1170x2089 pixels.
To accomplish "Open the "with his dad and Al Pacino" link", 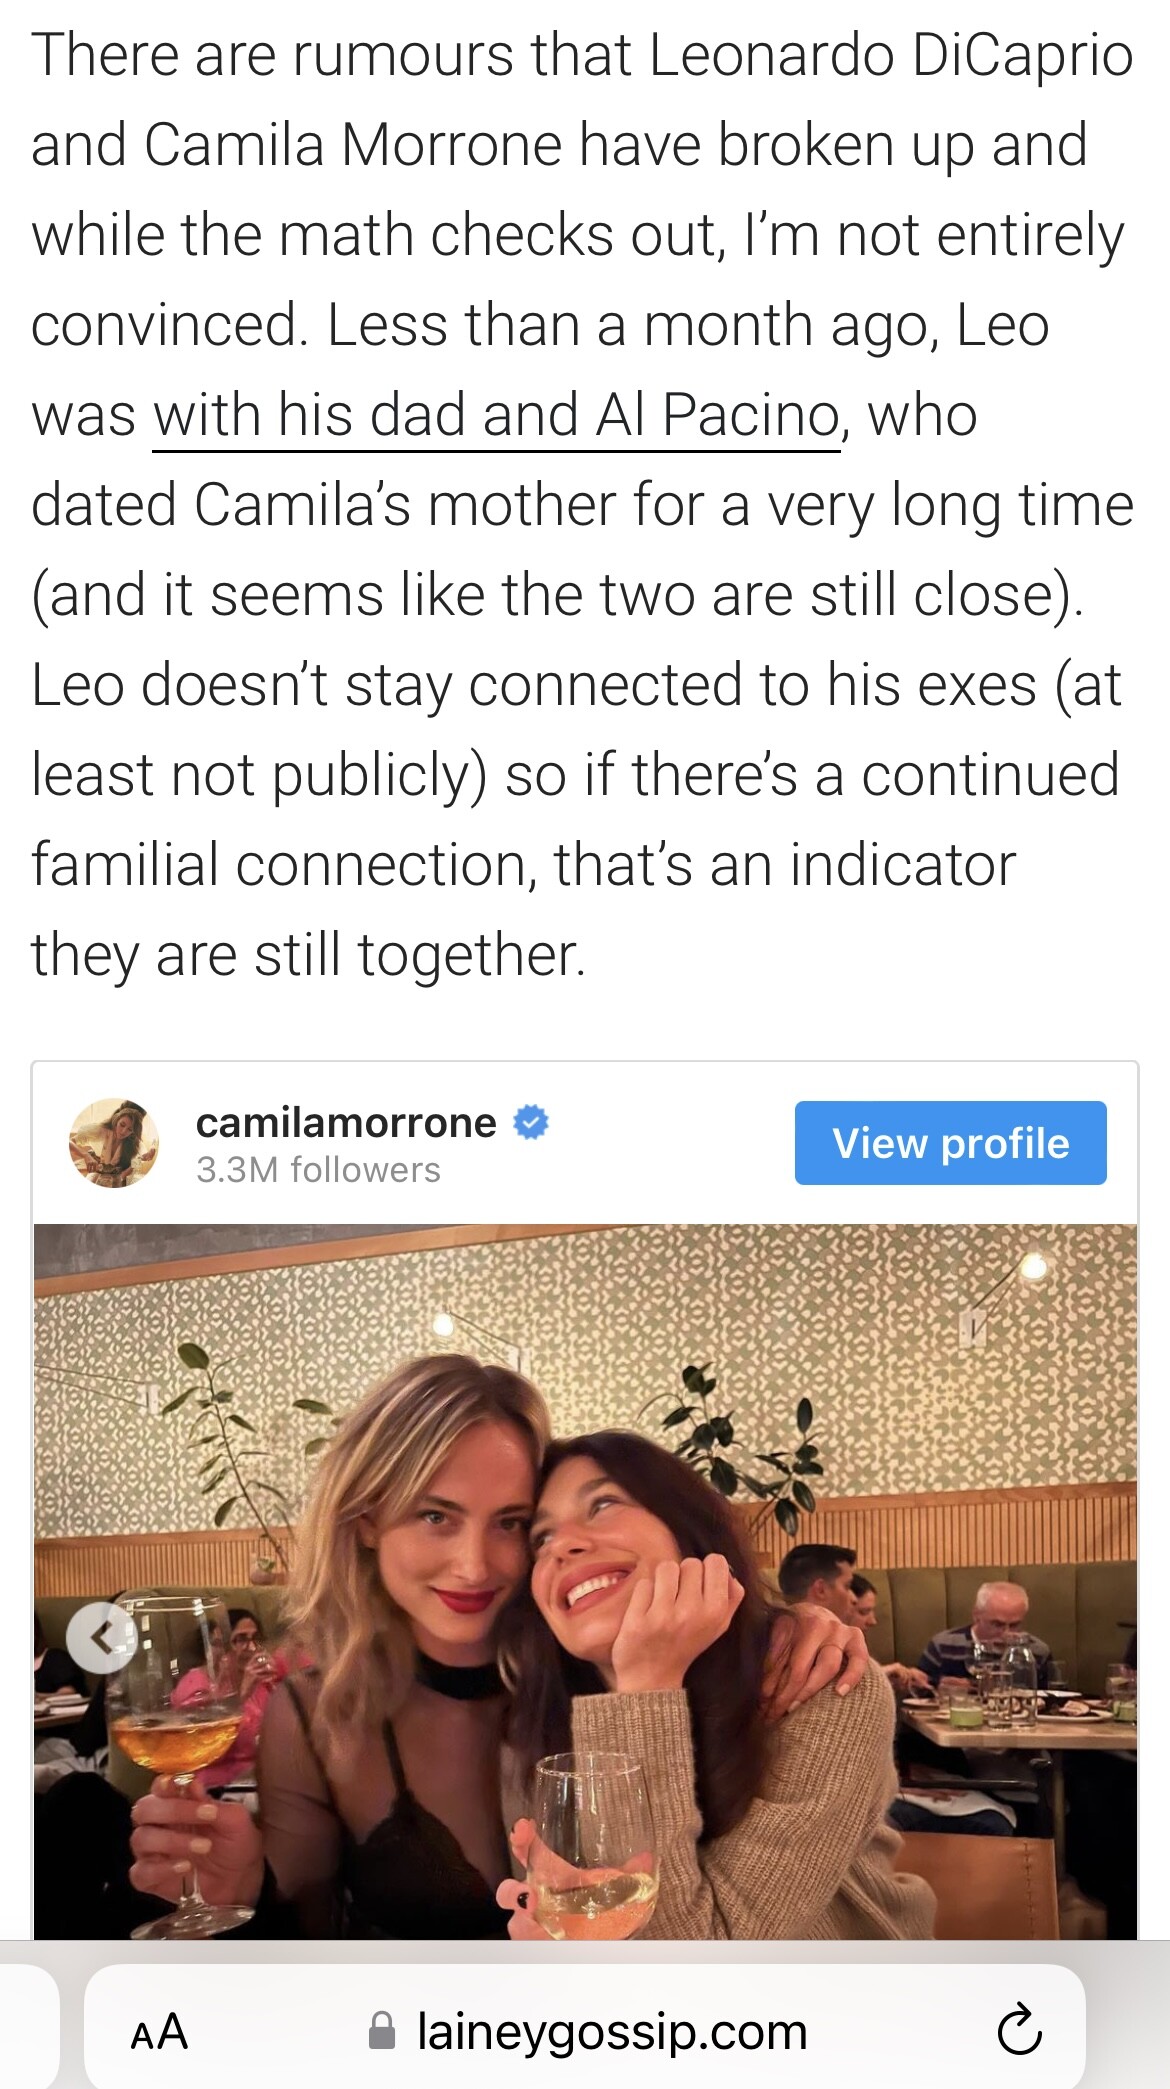I will [495, 415].
